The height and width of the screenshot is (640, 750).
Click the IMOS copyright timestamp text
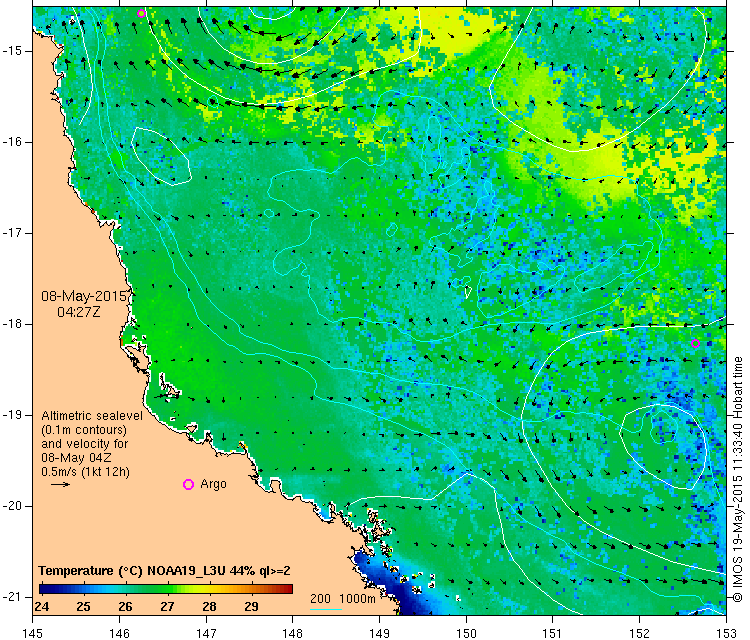738,479
